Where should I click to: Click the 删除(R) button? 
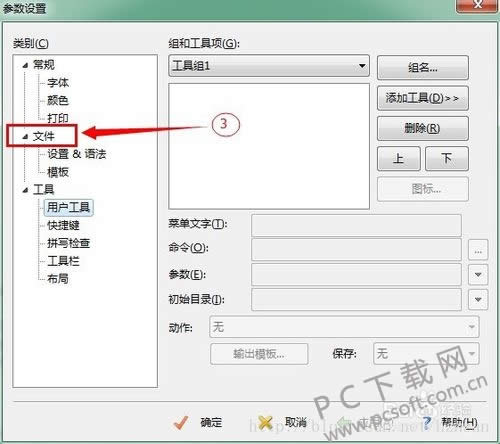click(423, 128)
